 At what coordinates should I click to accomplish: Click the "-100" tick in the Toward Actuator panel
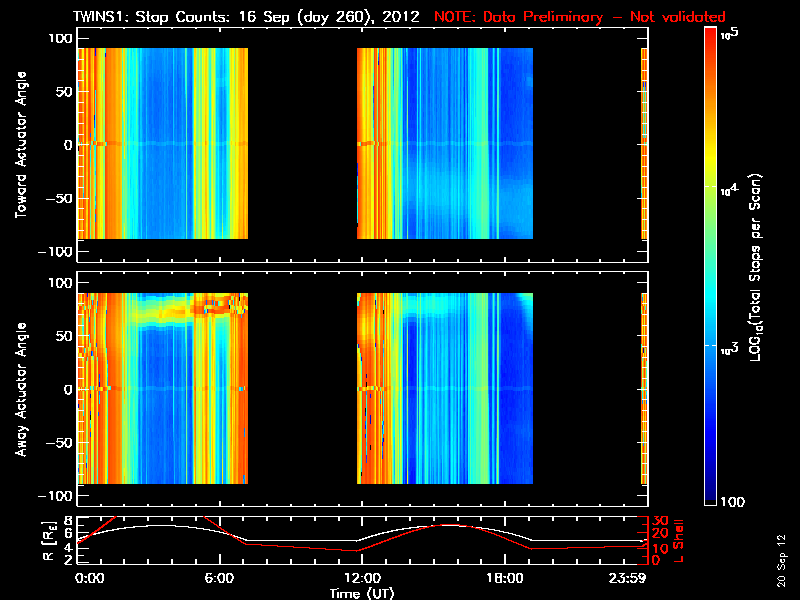[x=55, y=251]
